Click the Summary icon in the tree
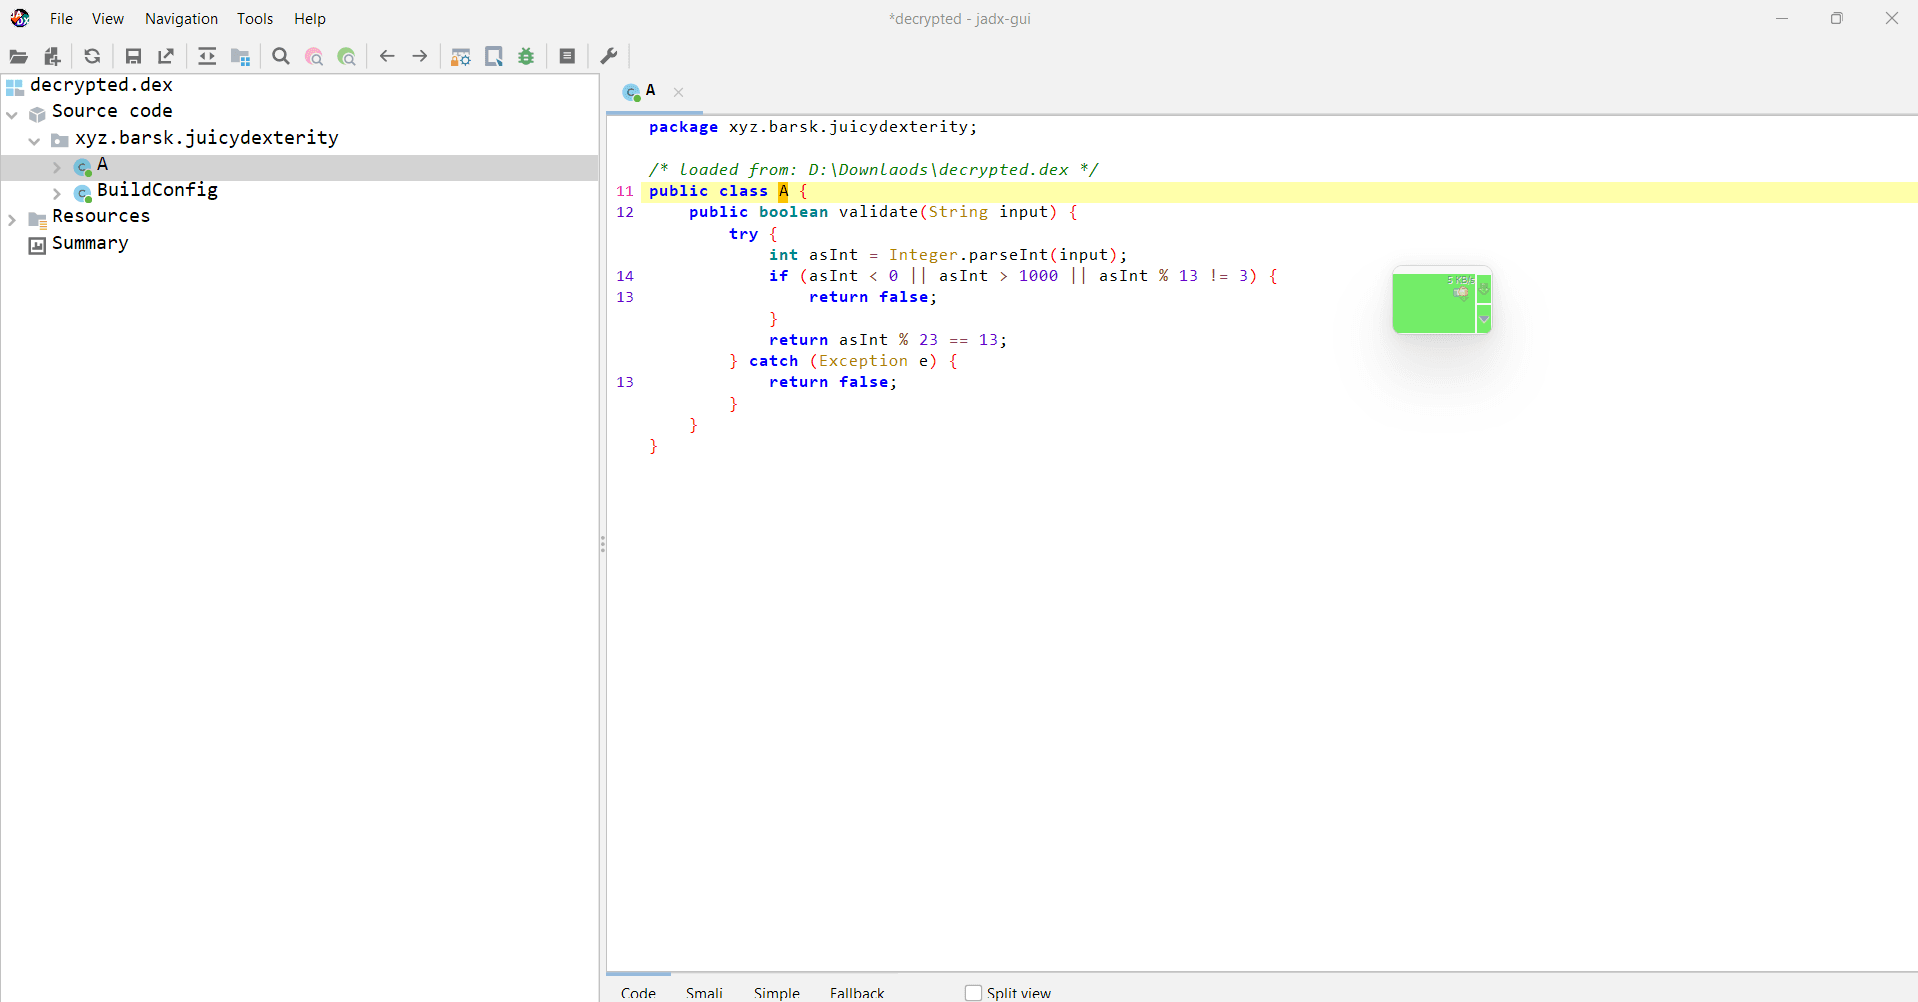The width and height of the screenshot is (1918, 1002). [x=37, y=245]
